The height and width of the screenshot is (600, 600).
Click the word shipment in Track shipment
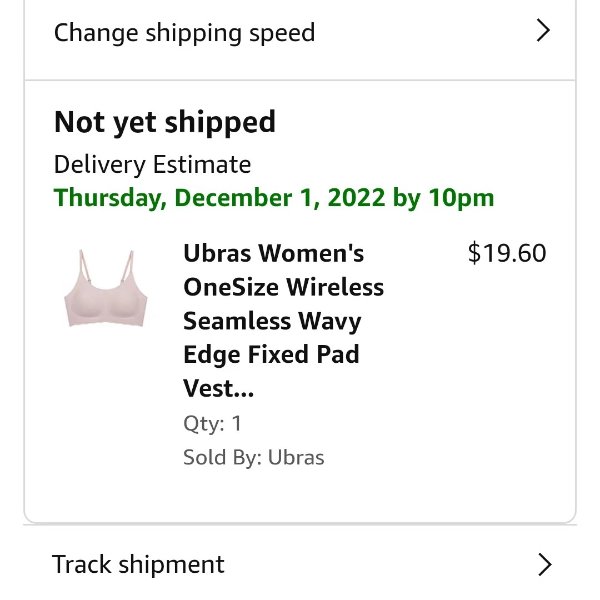click(171, 565)
